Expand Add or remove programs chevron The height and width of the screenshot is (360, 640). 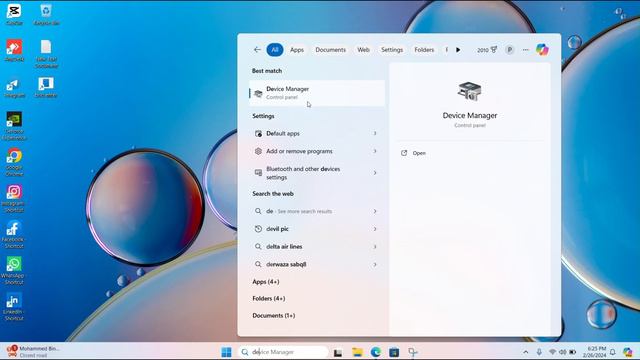[x=375, y=151]
